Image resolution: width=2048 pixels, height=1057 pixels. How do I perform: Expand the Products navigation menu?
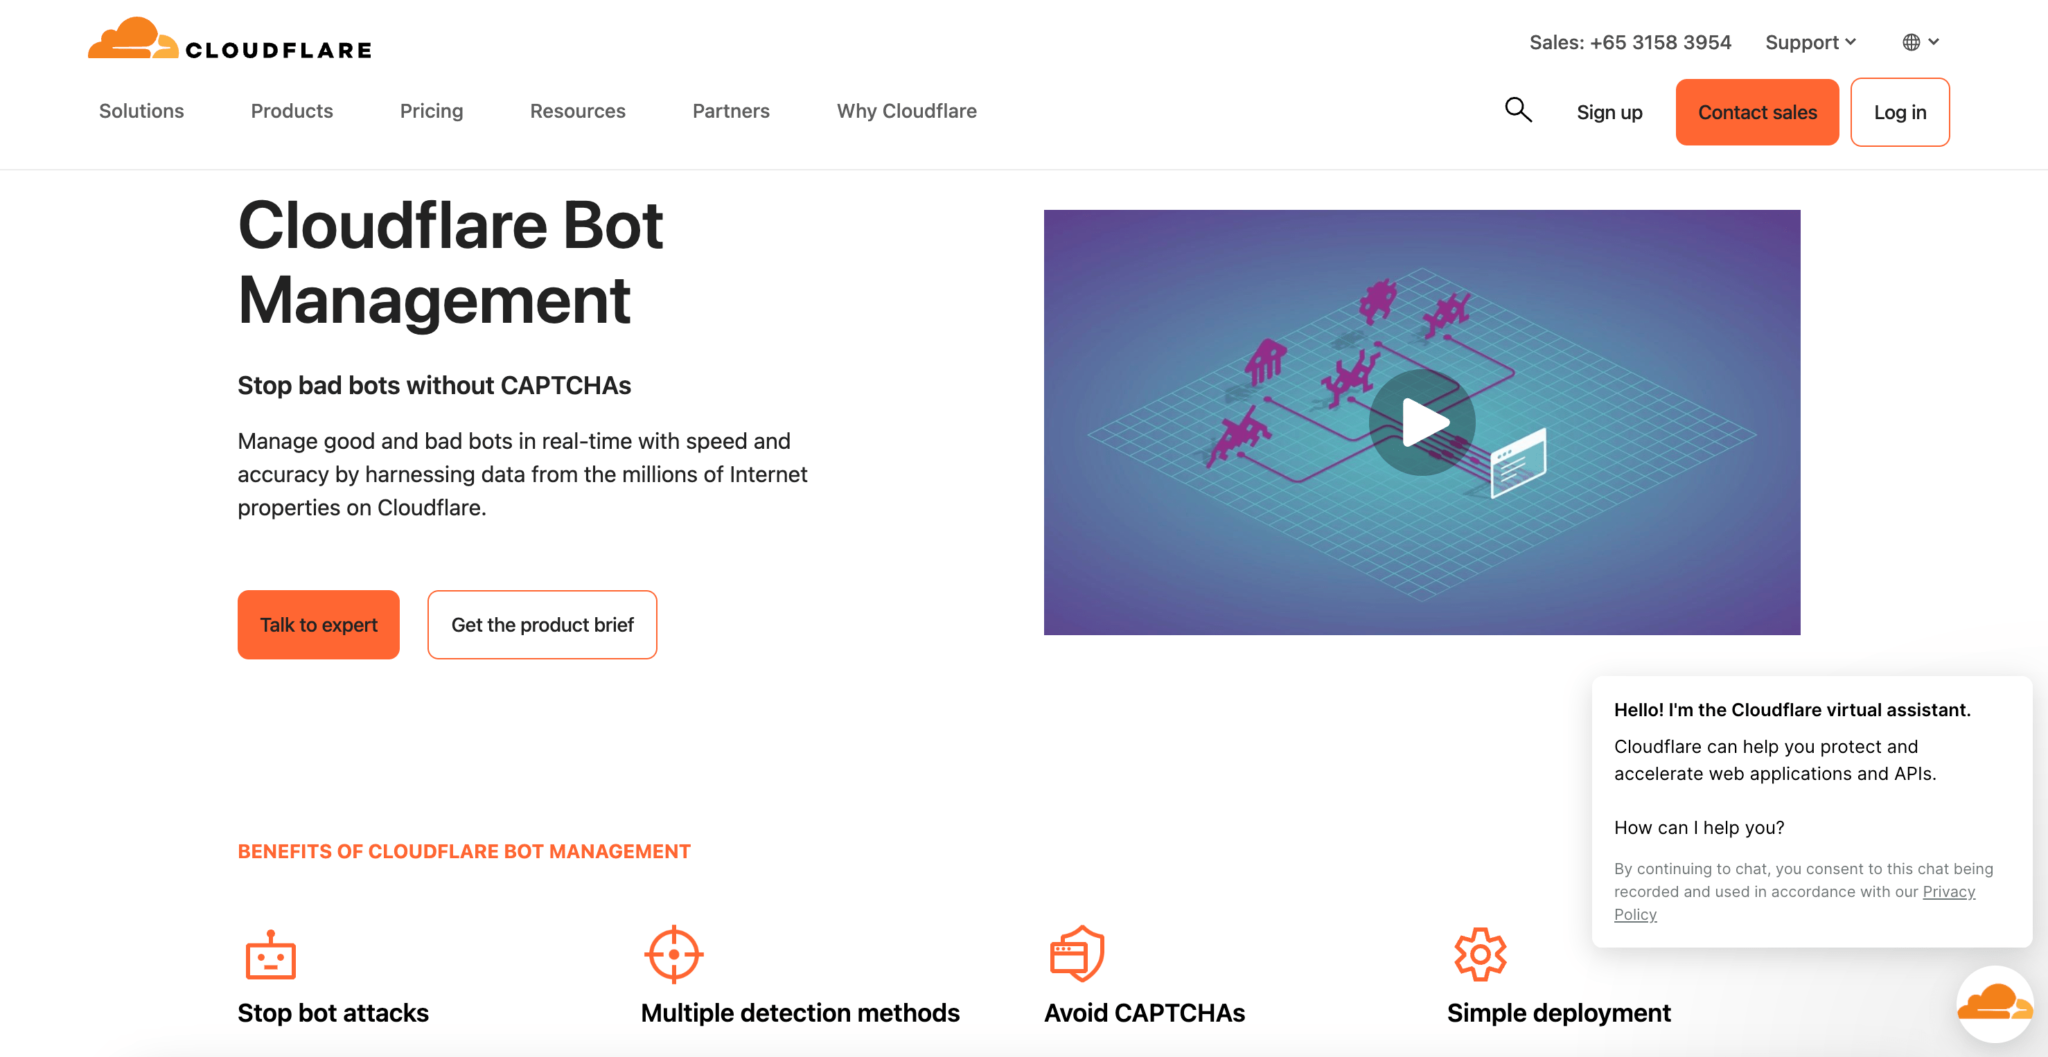[291, 111]
